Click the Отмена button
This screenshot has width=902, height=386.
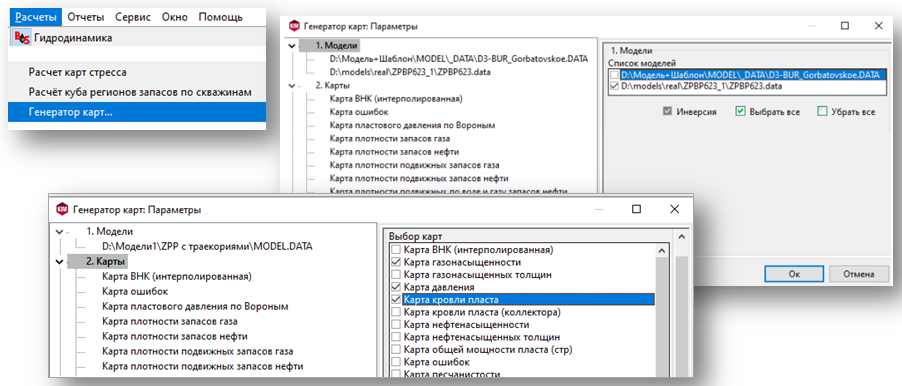pos(858,274)
